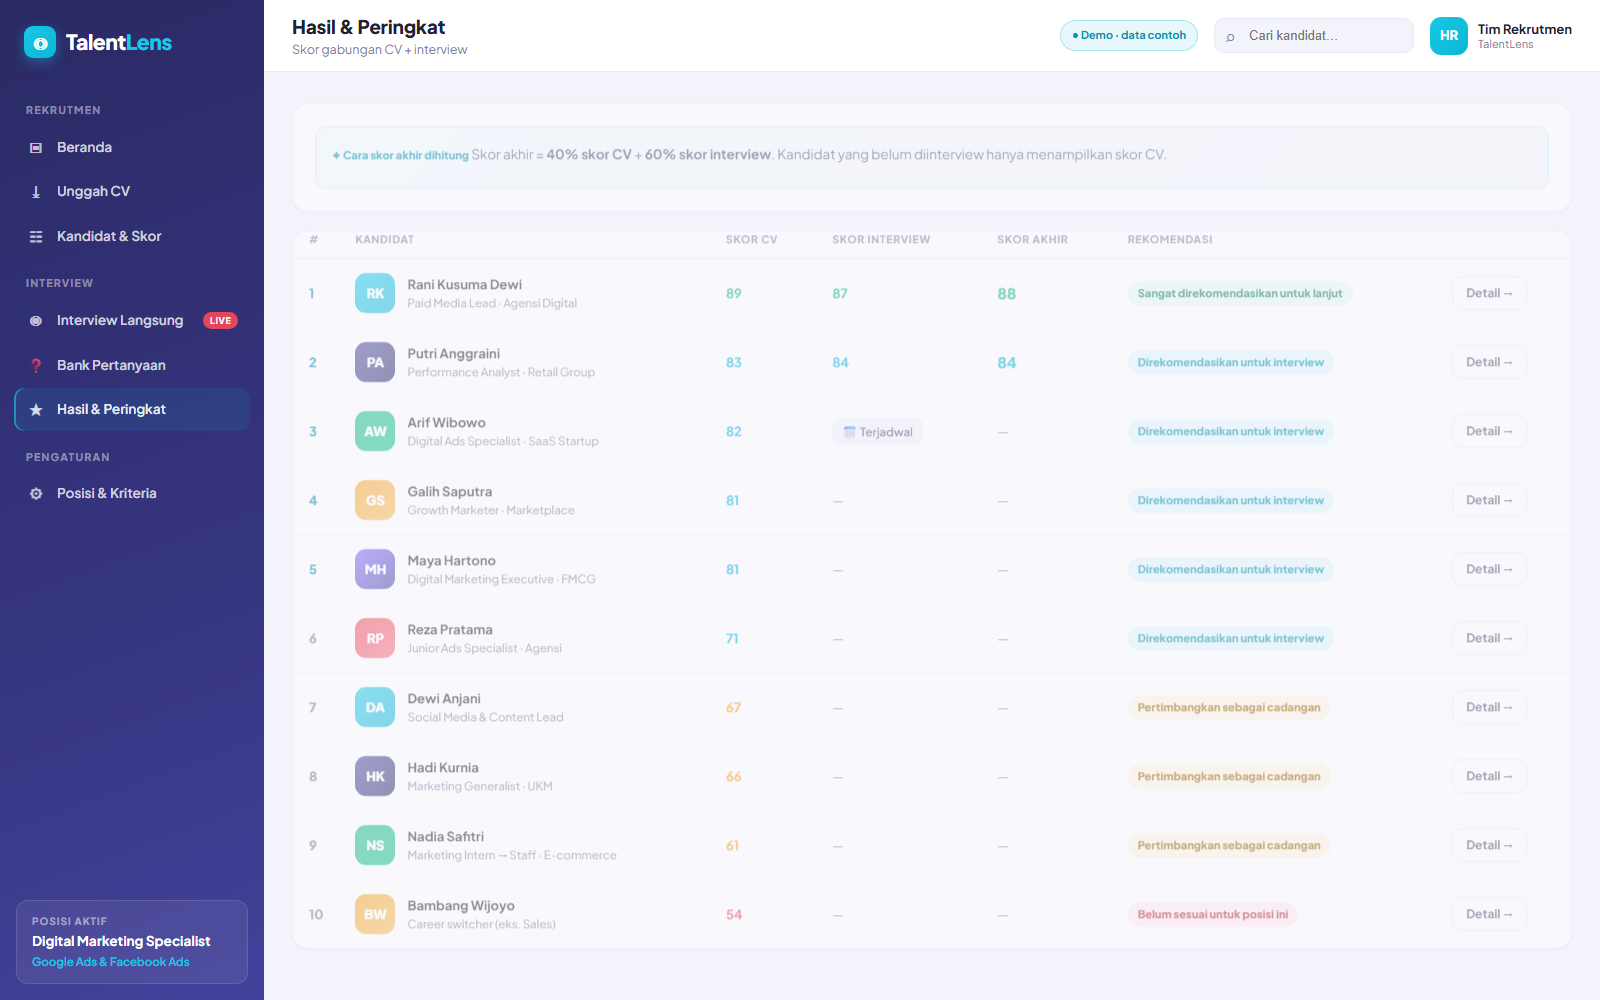The width and height of the screenshot is (1600, 1000).
Task: Open Posisi & Kriteria settings
Action: click(132, 494)
